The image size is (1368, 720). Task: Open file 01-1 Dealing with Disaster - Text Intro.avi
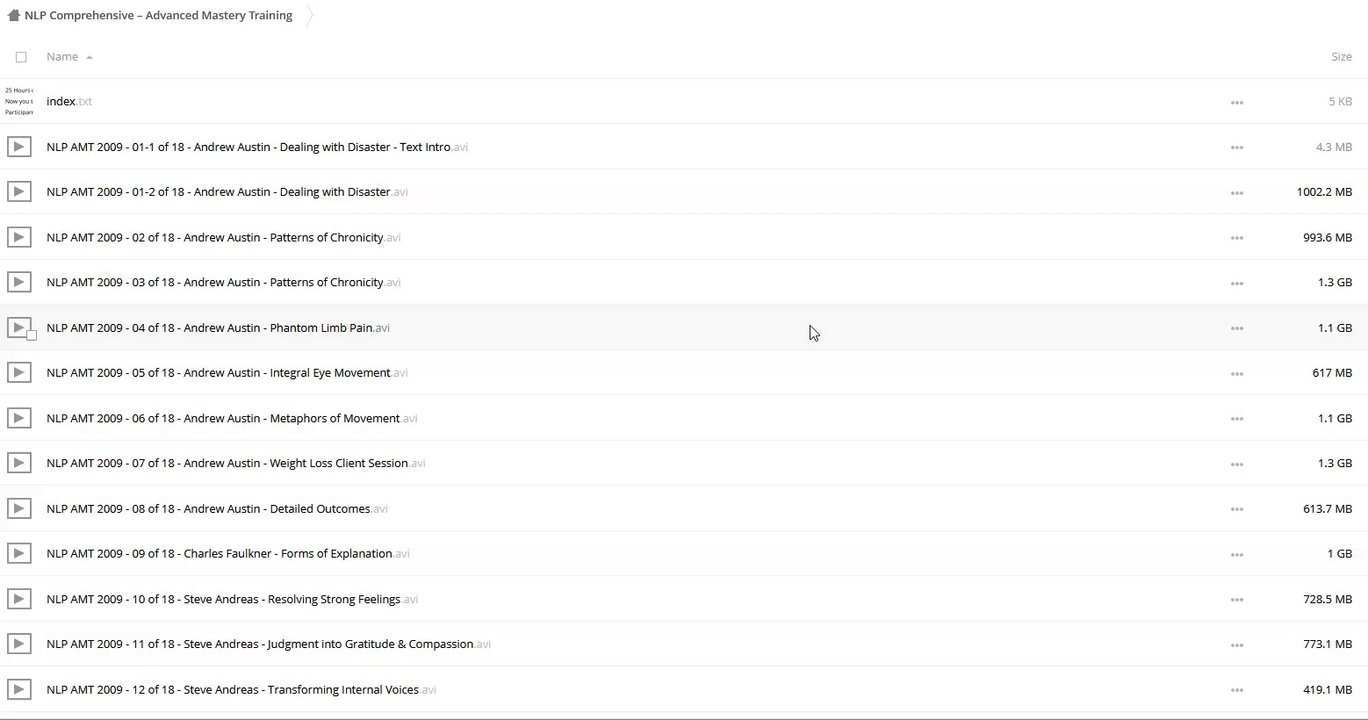pos(257,147)
